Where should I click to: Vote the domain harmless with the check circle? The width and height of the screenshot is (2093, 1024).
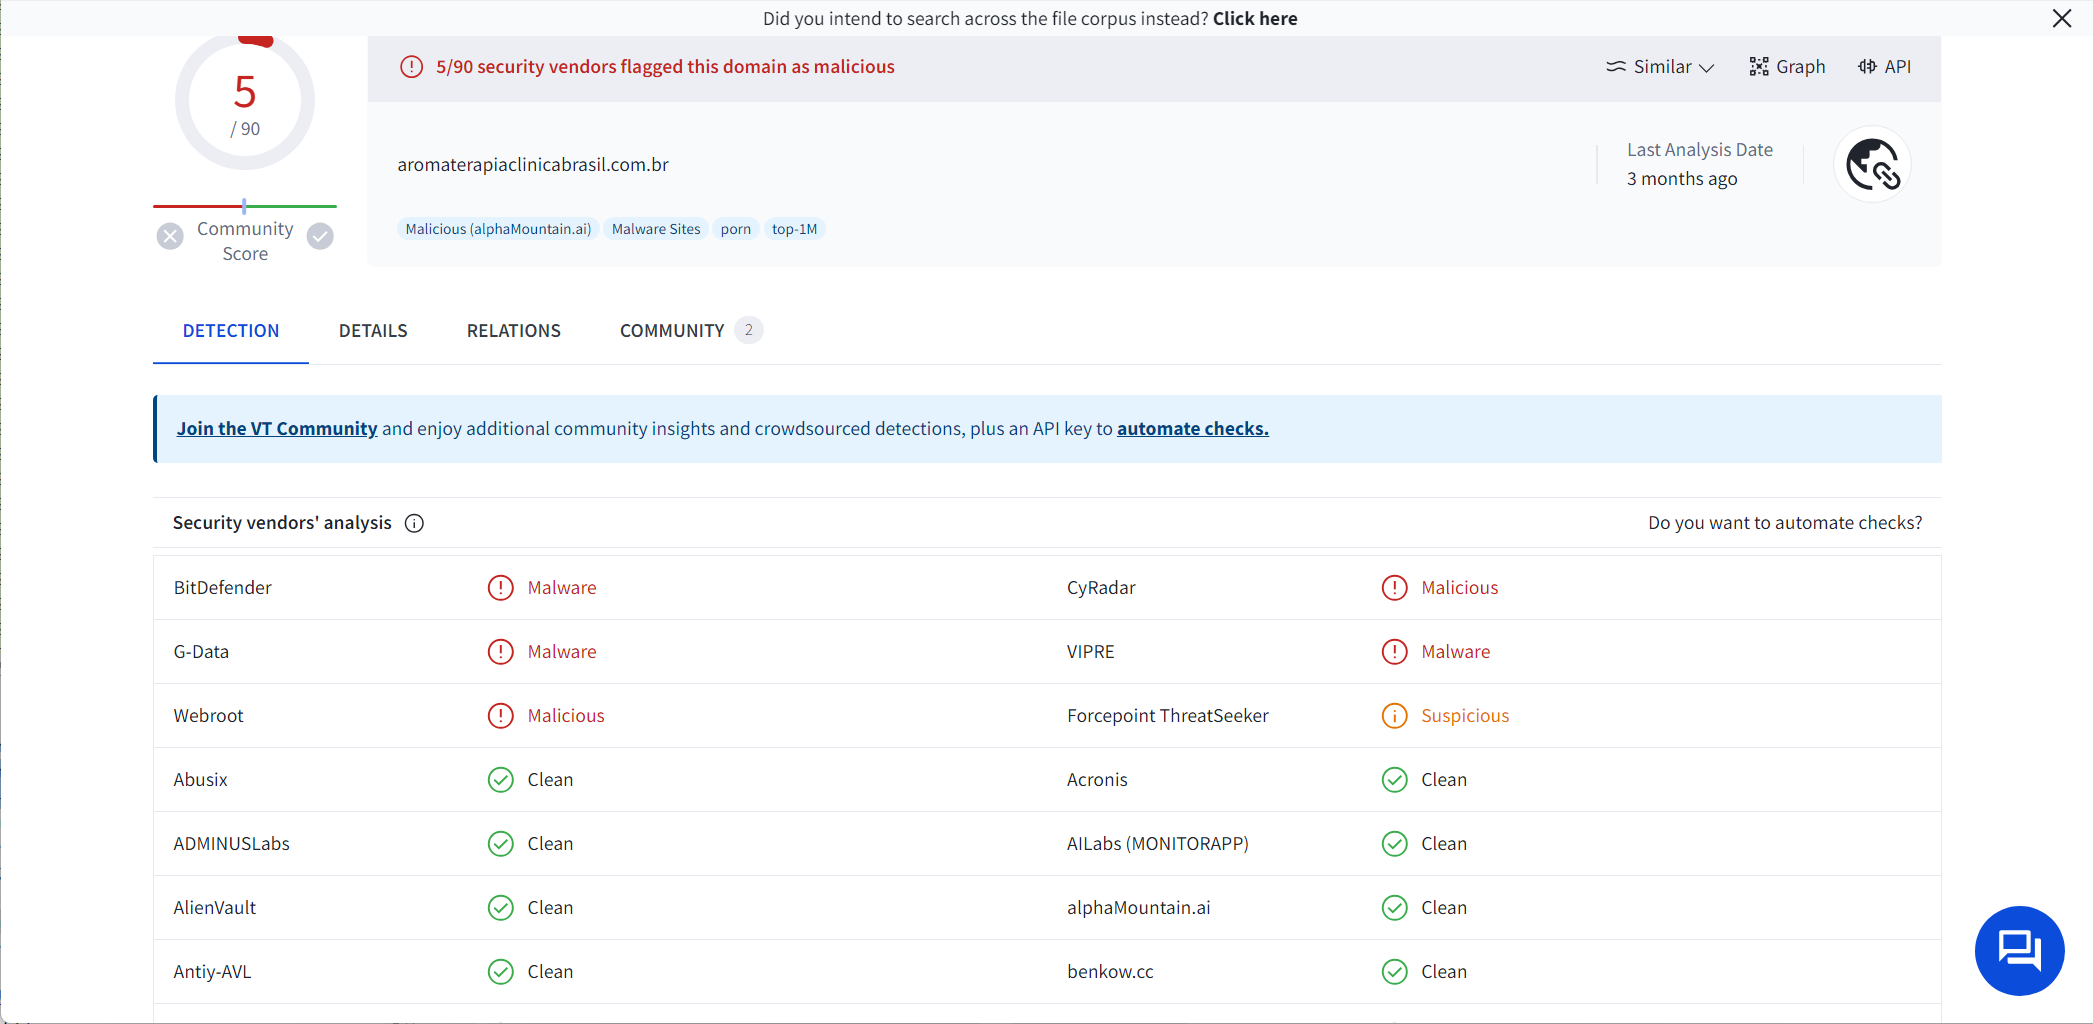click(x=319, y=236)
